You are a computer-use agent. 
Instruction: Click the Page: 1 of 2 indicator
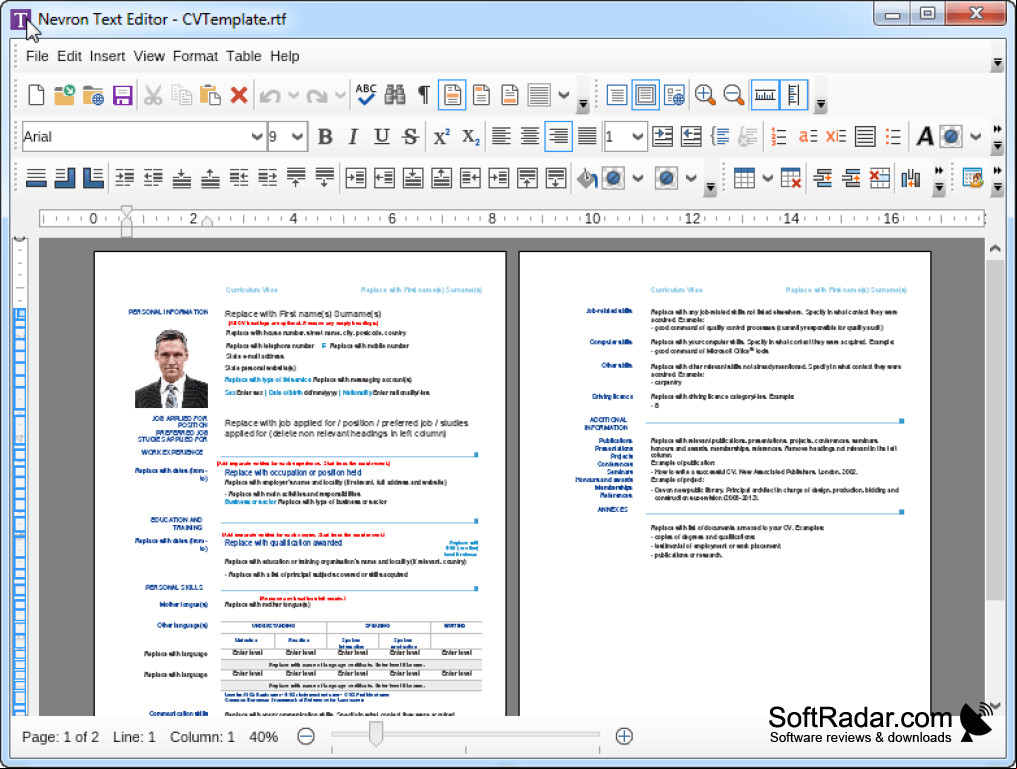pos(60,737)
